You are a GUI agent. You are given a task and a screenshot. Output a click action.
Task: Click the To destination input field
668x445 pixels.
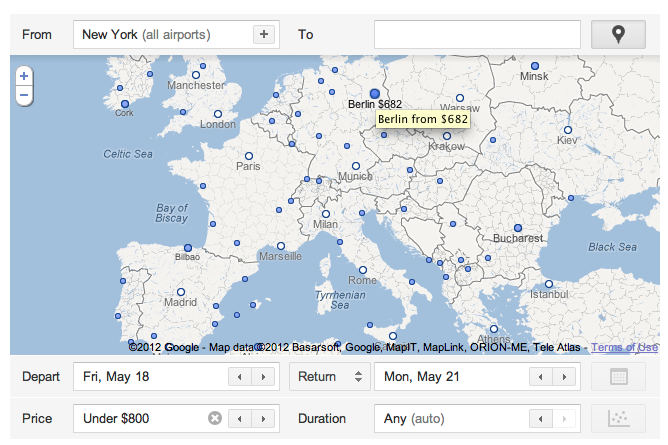pyautogui.click(x=477, y=34)
